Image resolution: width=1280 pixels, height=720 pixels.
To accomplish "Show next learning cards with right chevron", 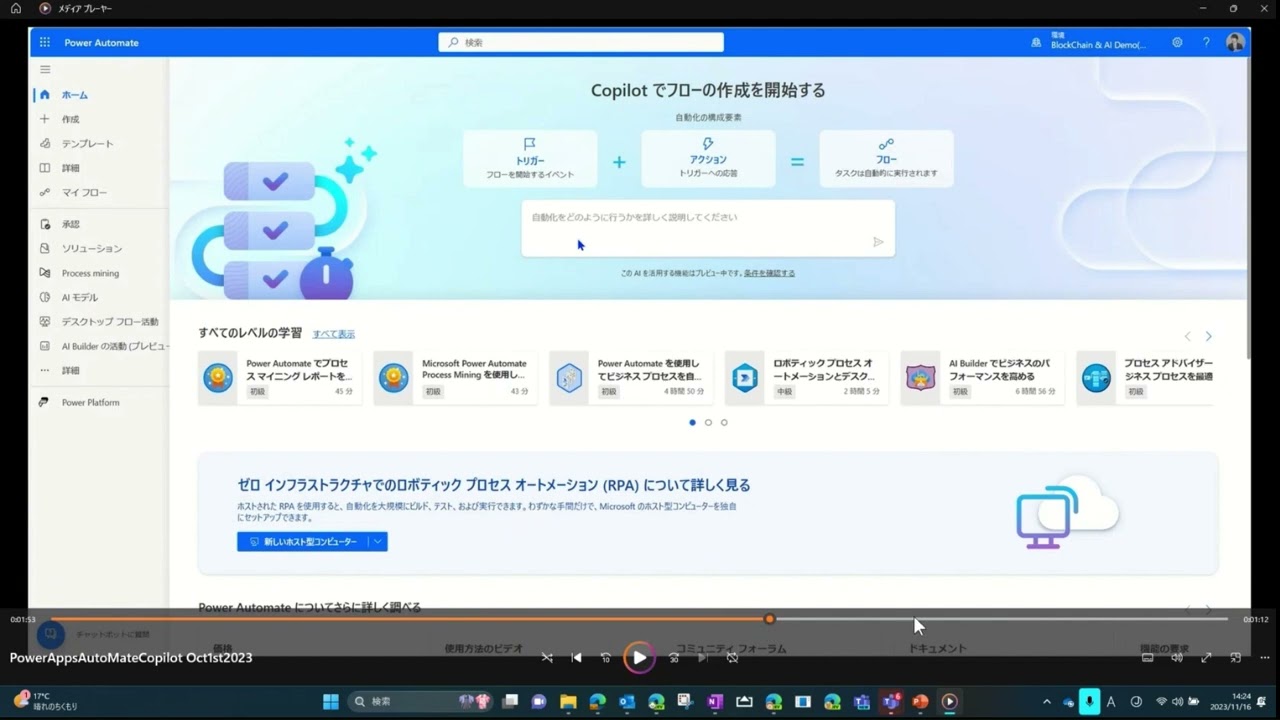I will 1208,336.
